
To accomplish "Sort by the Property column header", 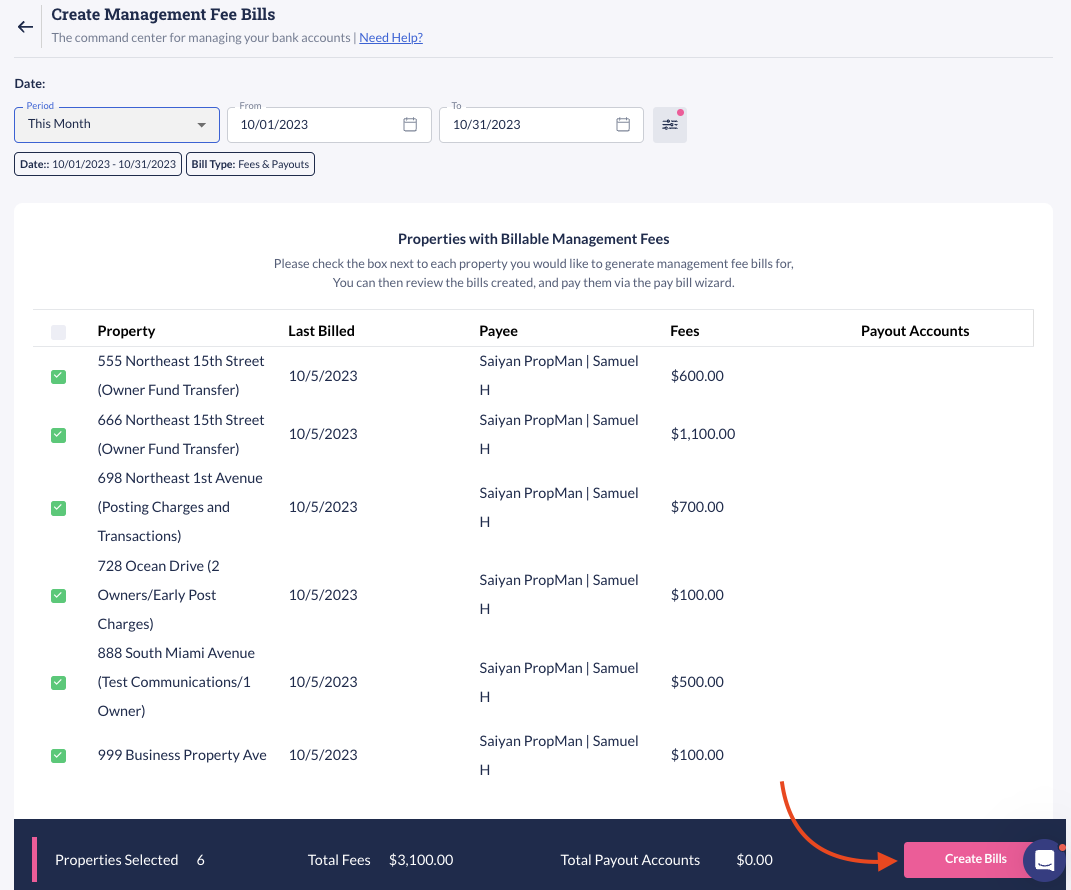I will [126, 331].
